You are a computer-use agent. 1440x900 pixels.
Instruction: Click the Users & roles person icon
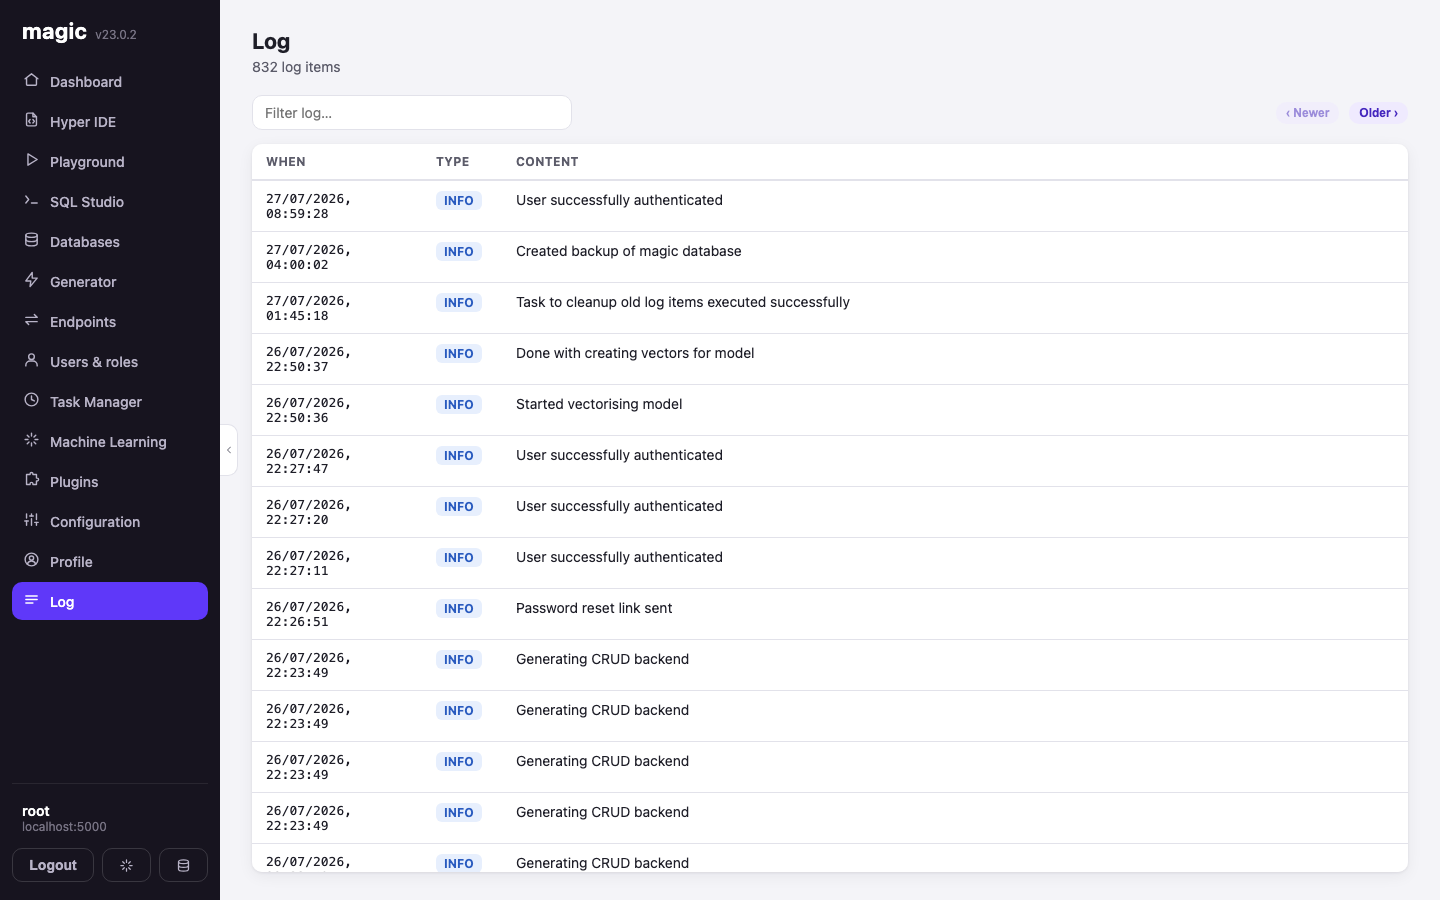[31, 360]
